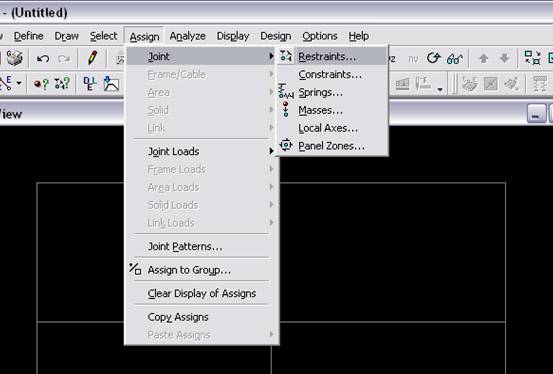Viewport: 553px width, 374px height.
Task: Select the pencil draw tool icon
Action: [x=92, y=58]
